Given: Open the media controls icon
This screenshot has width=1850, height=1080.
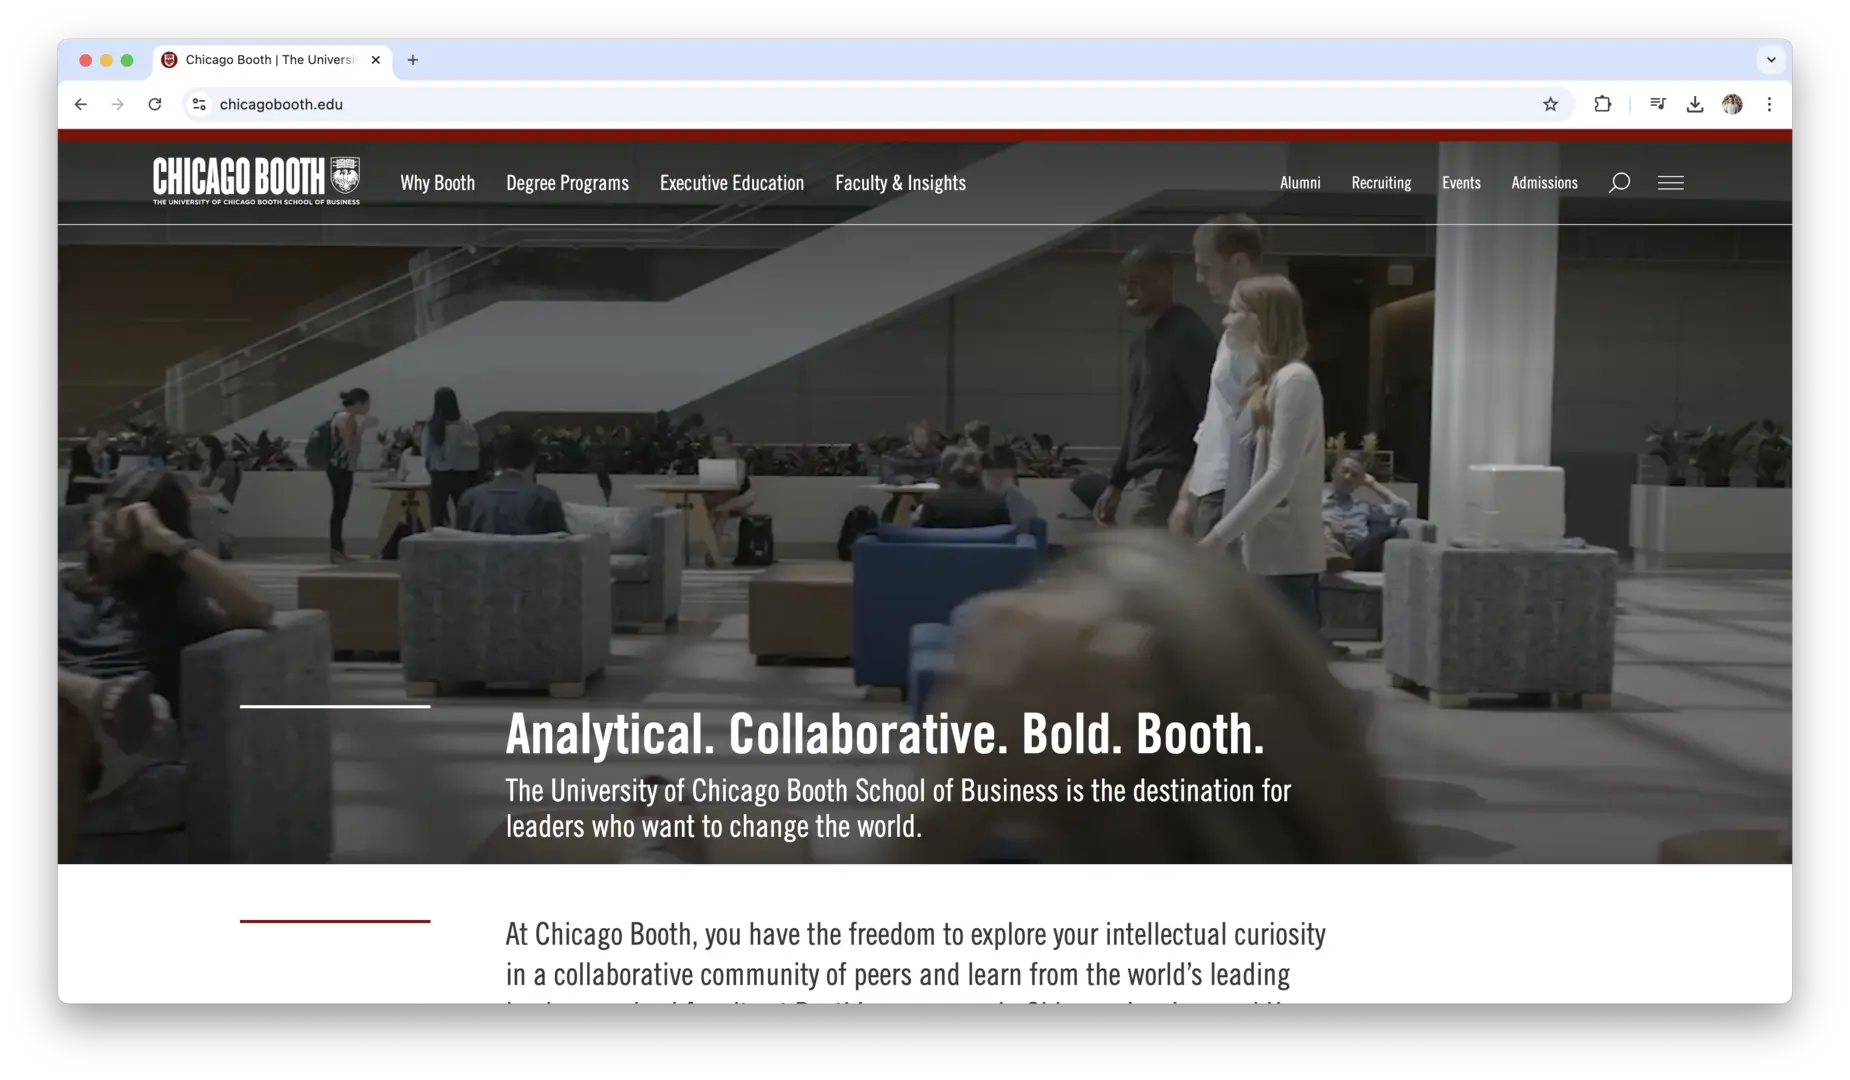Looking at the screenshot, I should coord(1657,104).
